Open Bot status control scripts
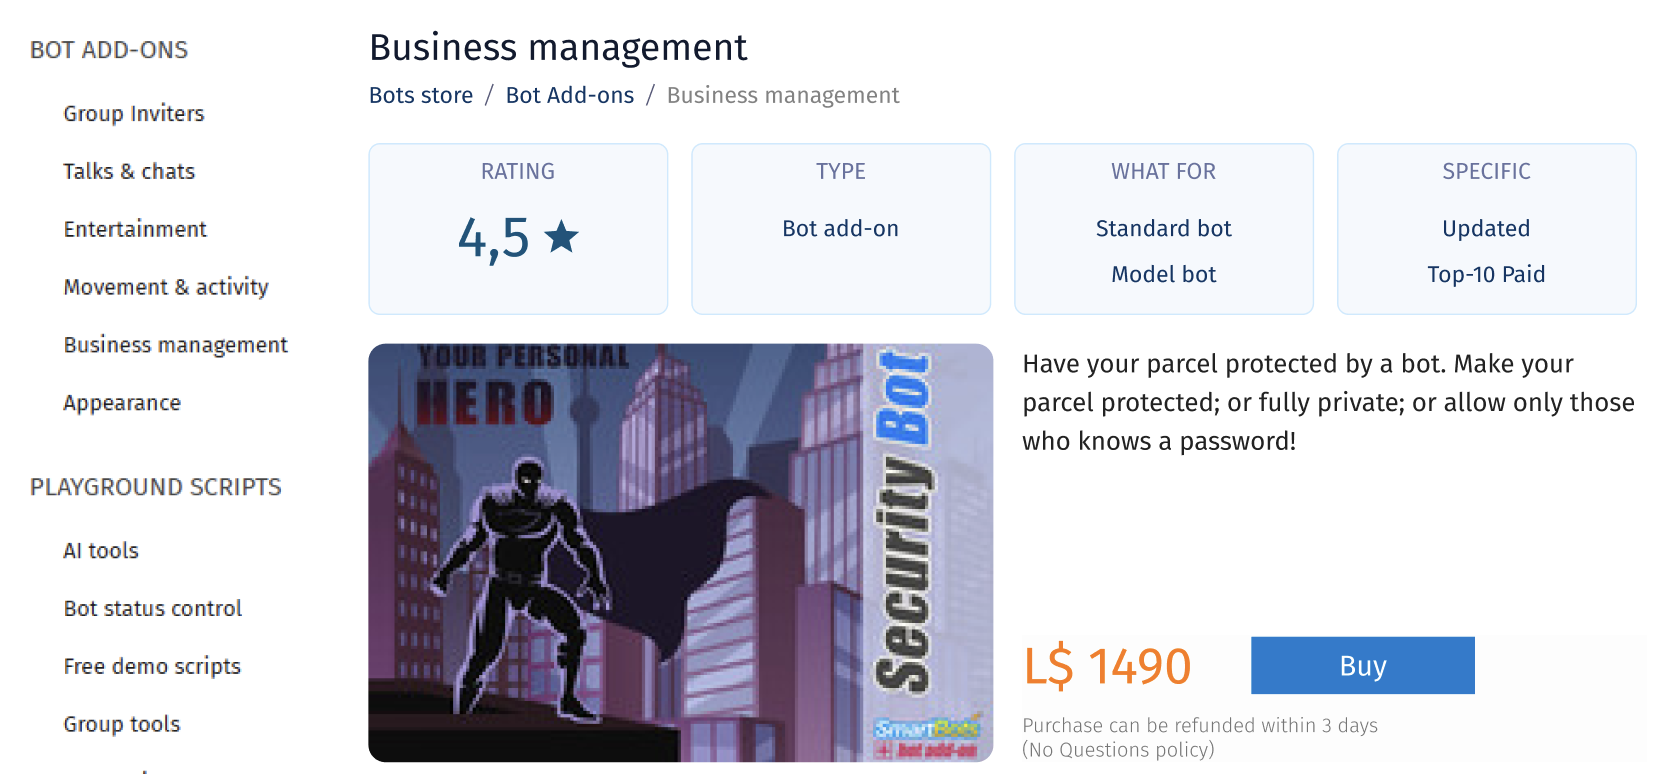 [152, 609]
